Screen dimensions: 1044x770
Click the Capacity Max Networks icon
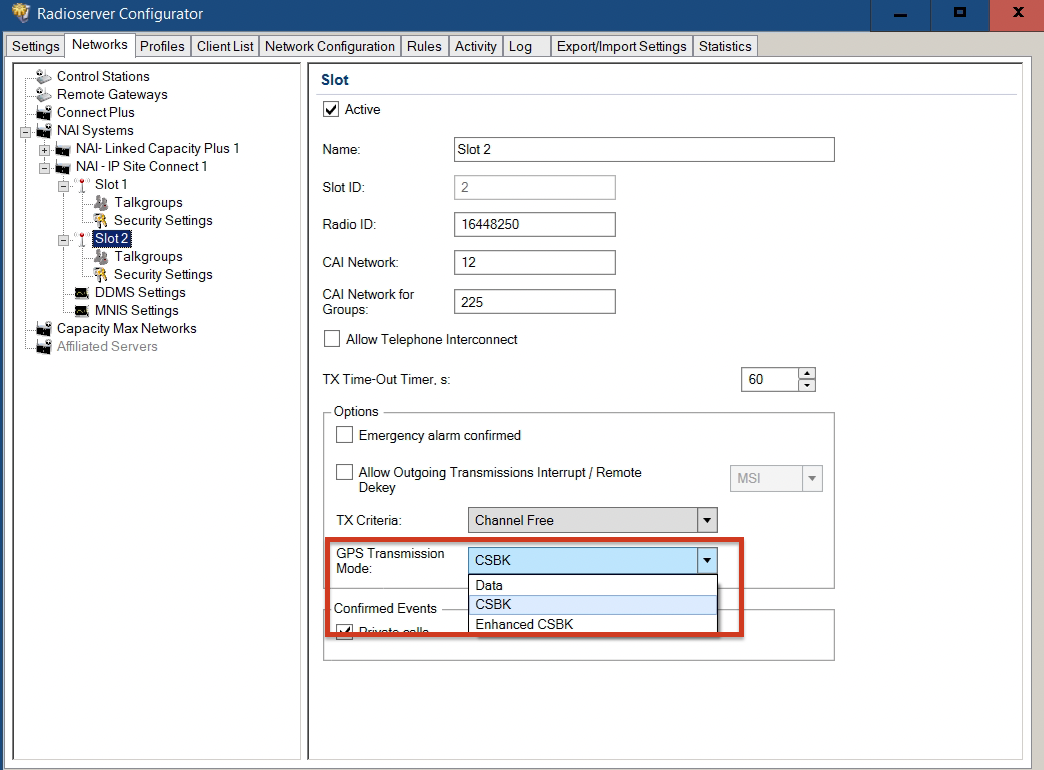click(44, 328)
